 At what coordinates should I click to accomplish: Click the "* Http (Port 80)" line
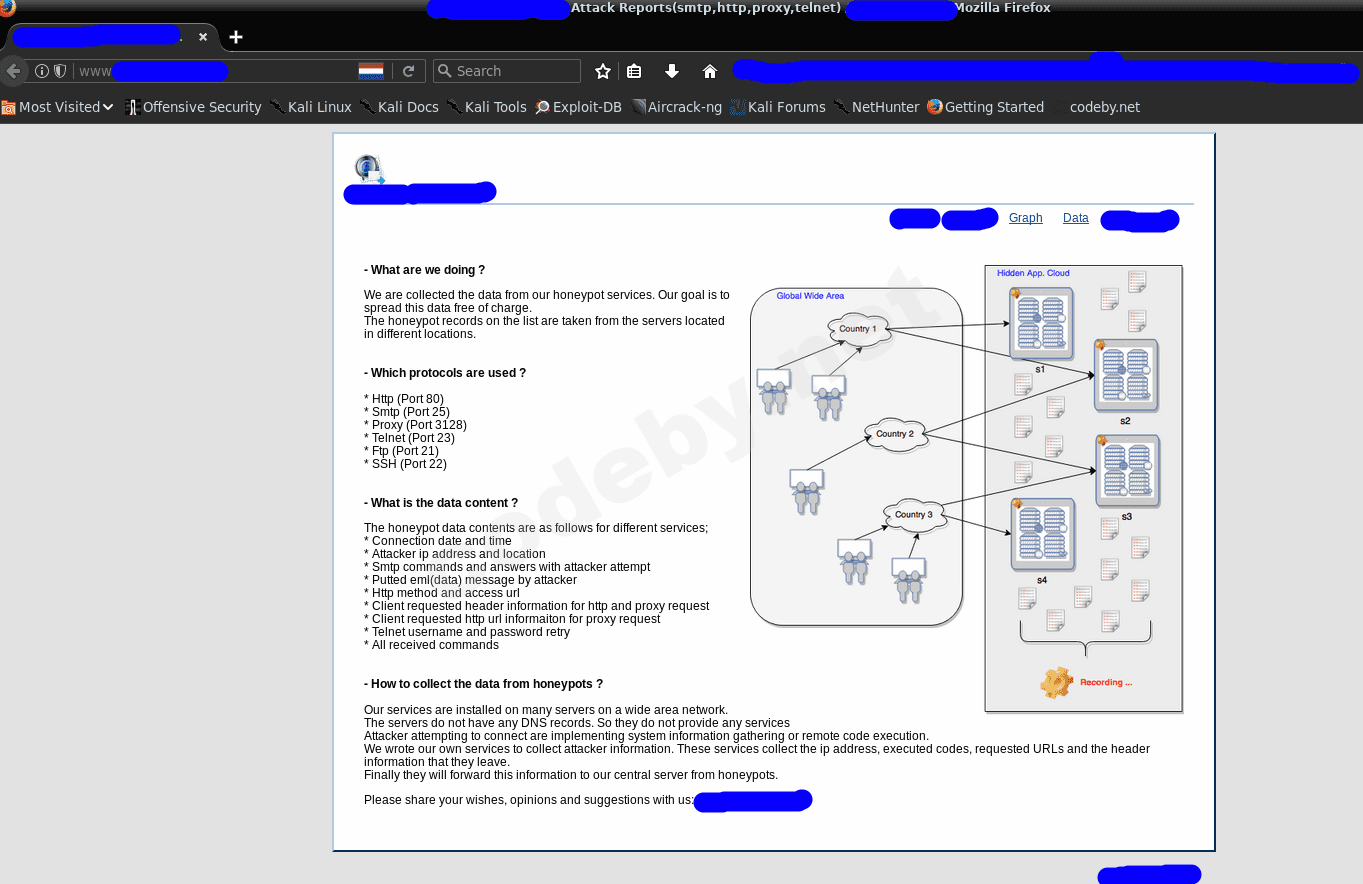click(x=404, y=399)
